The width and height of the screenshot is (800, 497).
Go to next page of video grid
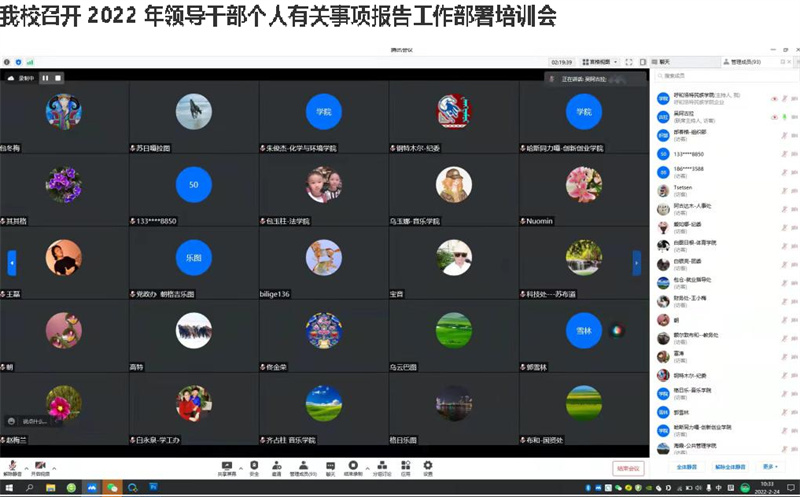pyautogui.click(x=637, y=262)
